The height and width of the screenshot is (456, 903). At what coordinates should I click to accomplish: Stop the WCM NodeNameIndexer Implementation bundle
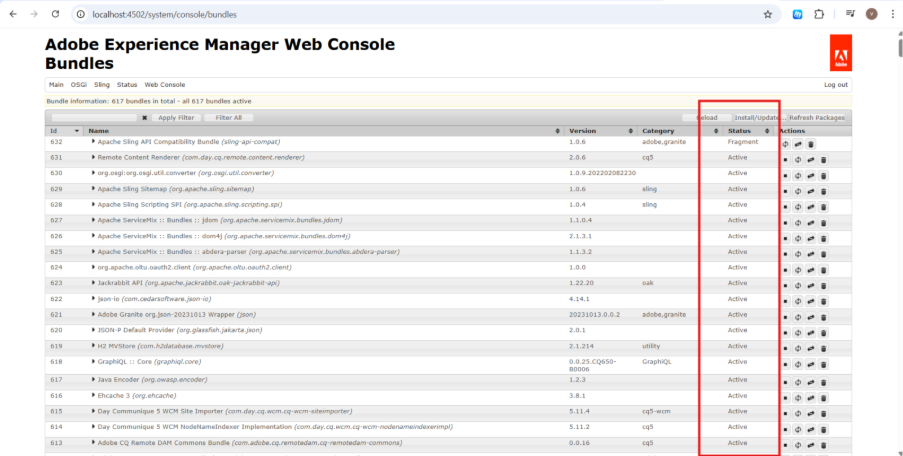[786, 430]
